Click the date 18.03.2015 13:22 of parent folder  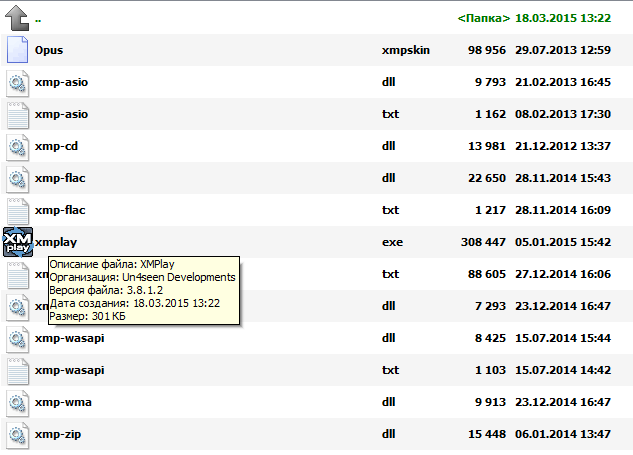point(563,18)
